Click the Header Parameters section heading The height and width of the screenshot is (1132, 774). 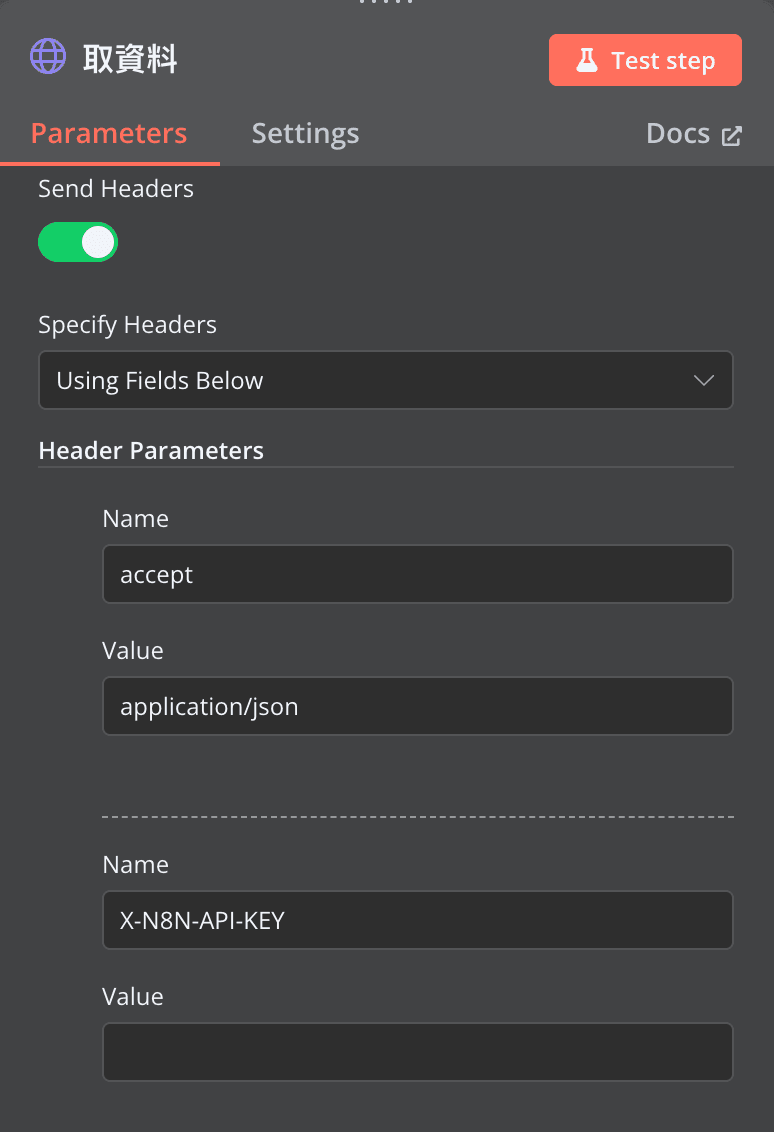click(151, 451)
